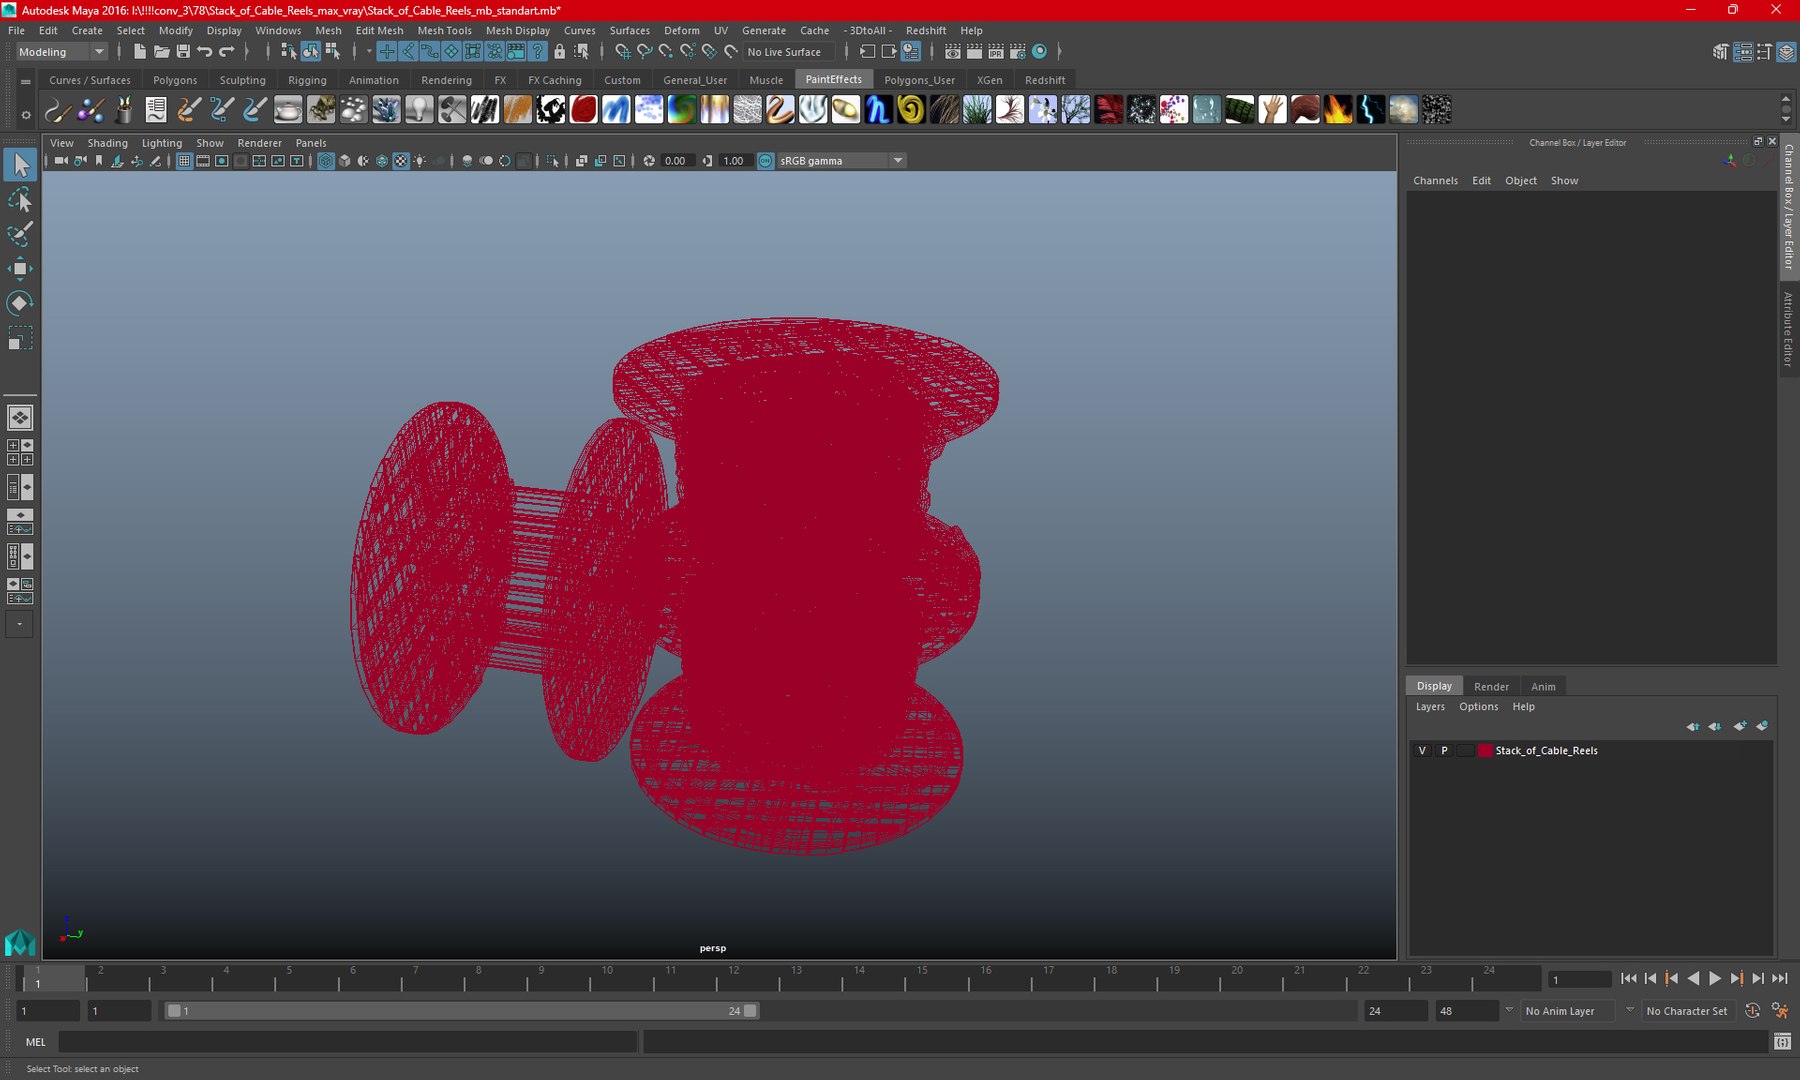The image size is (1800, 1080).
Task: Open the layer editor Options menu
Action: pyautogui.click(x=1478, y=707)
